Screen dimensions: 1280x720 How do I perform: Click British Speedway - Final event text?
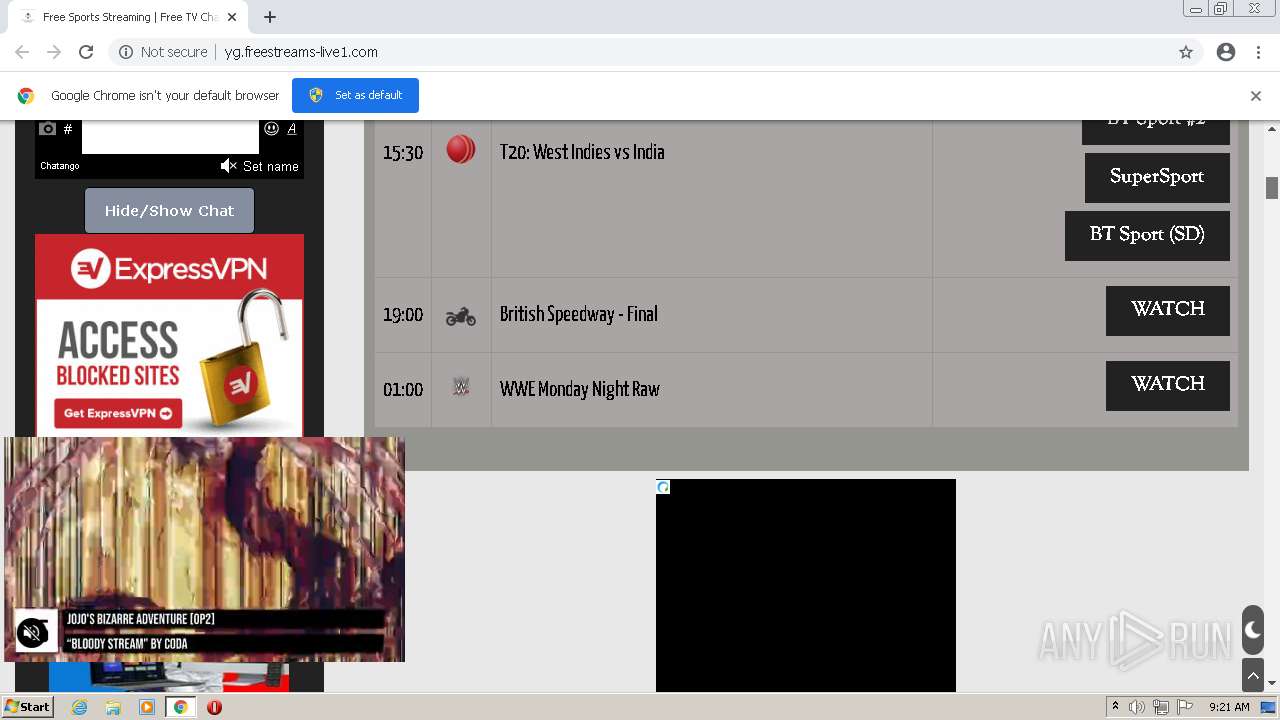tap(579, 314)
